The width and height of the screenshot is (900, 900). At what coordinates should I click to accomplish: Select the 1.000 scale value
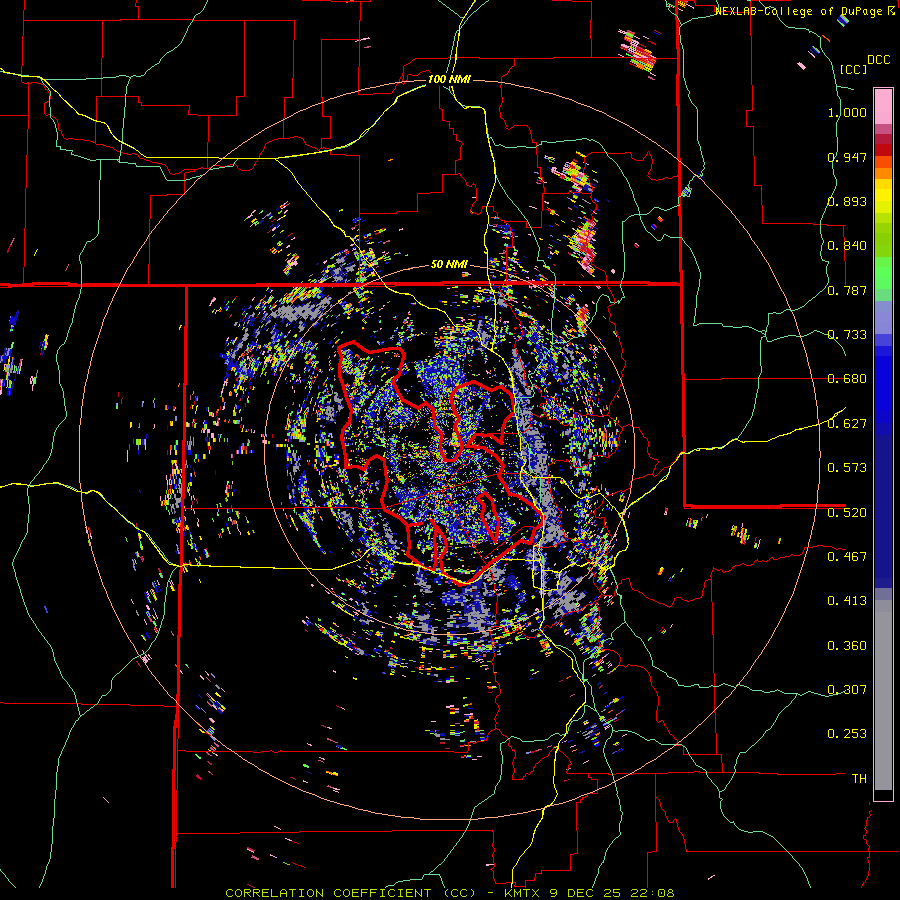coord(847,112)
